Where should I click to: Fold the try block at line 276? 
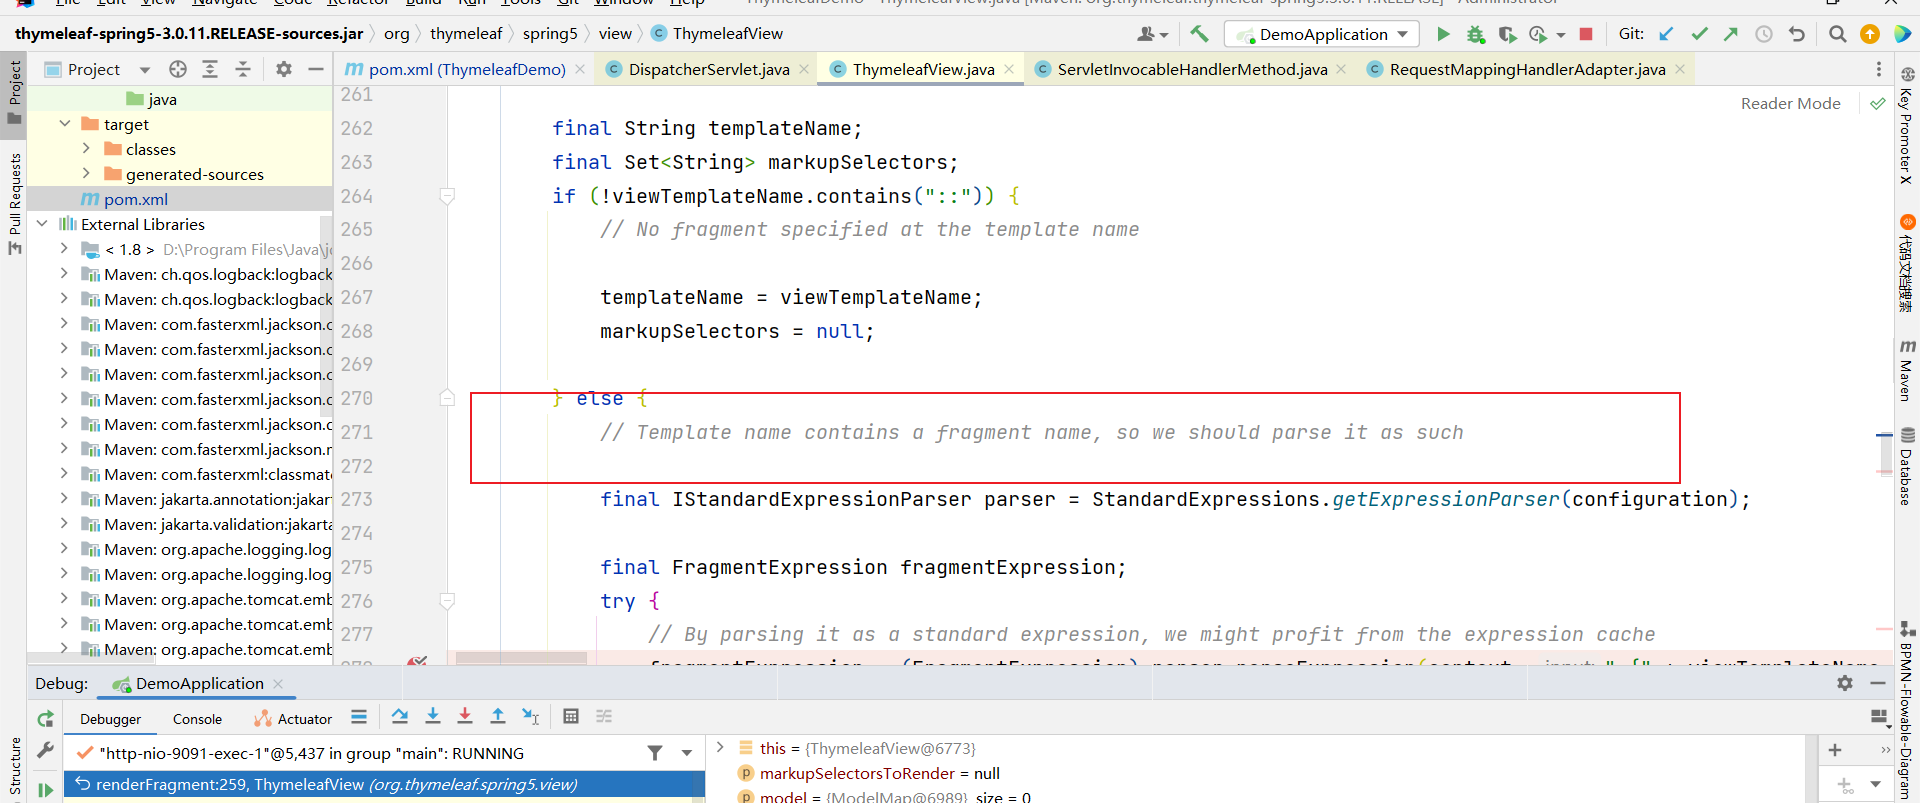point(448,601)
